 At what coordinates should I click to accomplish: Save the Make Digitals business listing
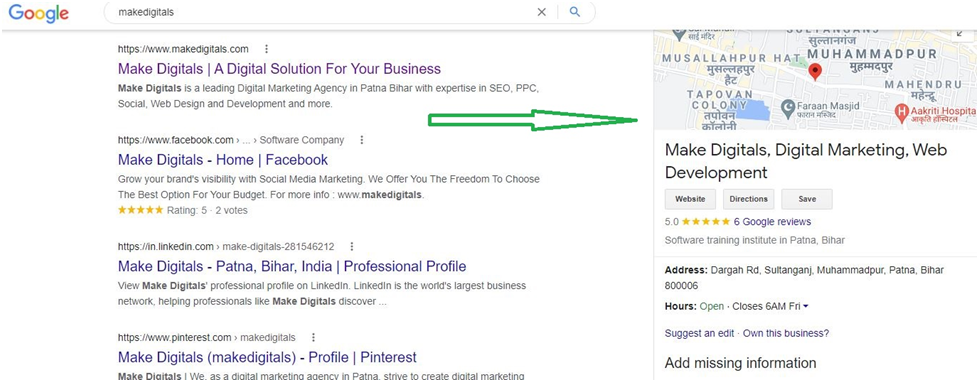[x=807, y=199]
